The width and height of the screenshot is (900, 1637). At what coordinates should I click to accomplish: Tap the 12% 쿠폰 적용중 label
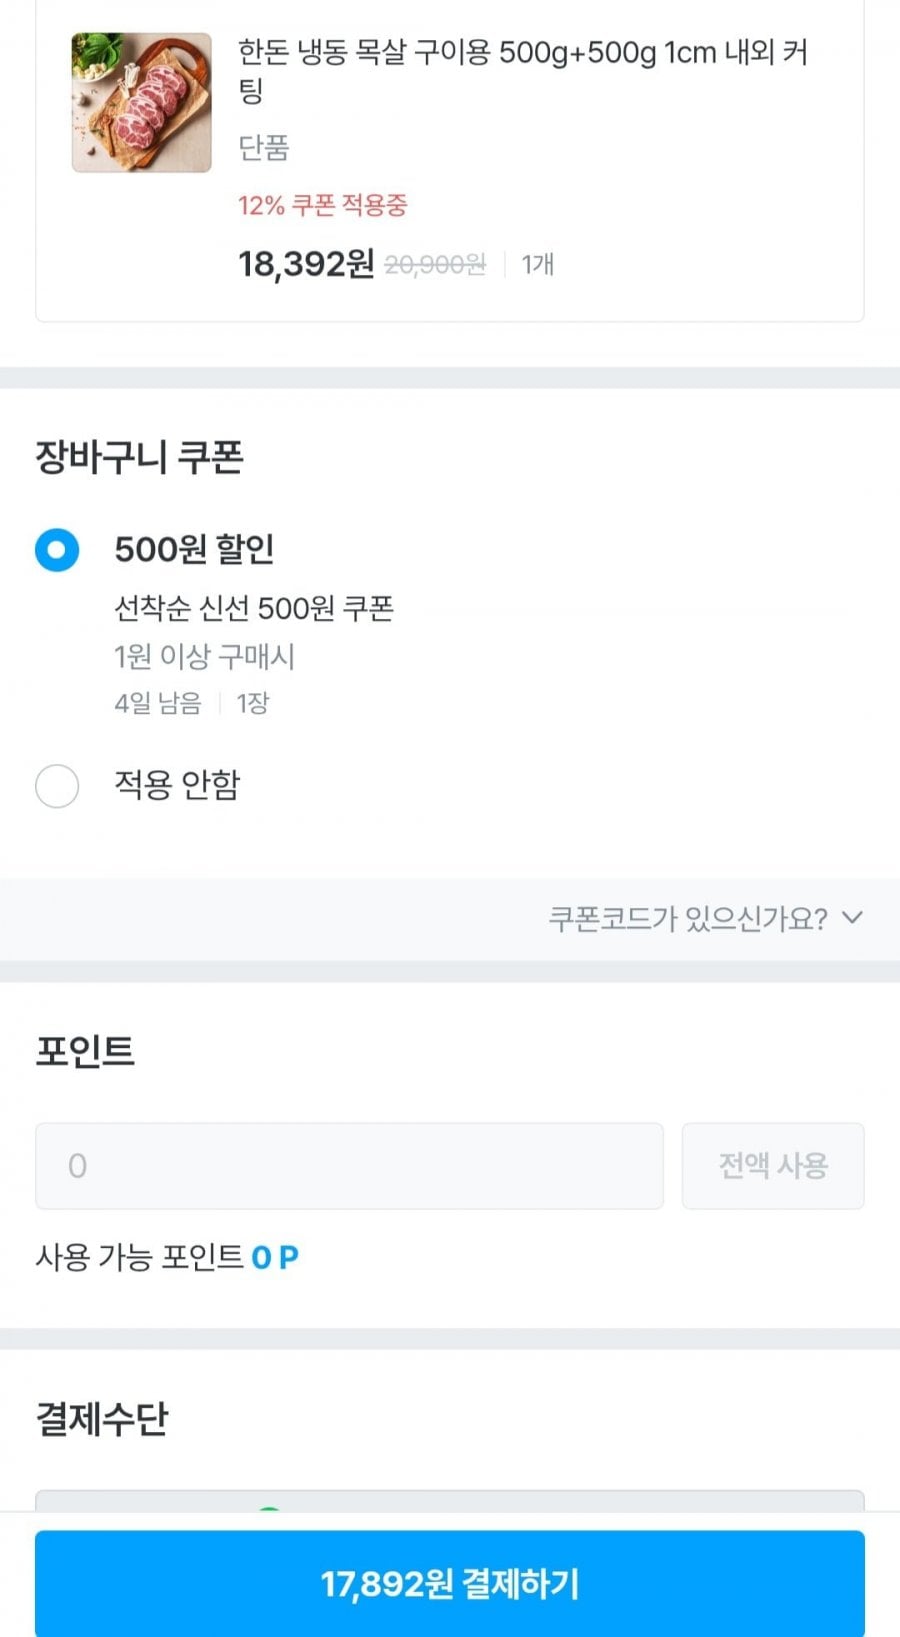pyautogui.click(x=322, y=206)
